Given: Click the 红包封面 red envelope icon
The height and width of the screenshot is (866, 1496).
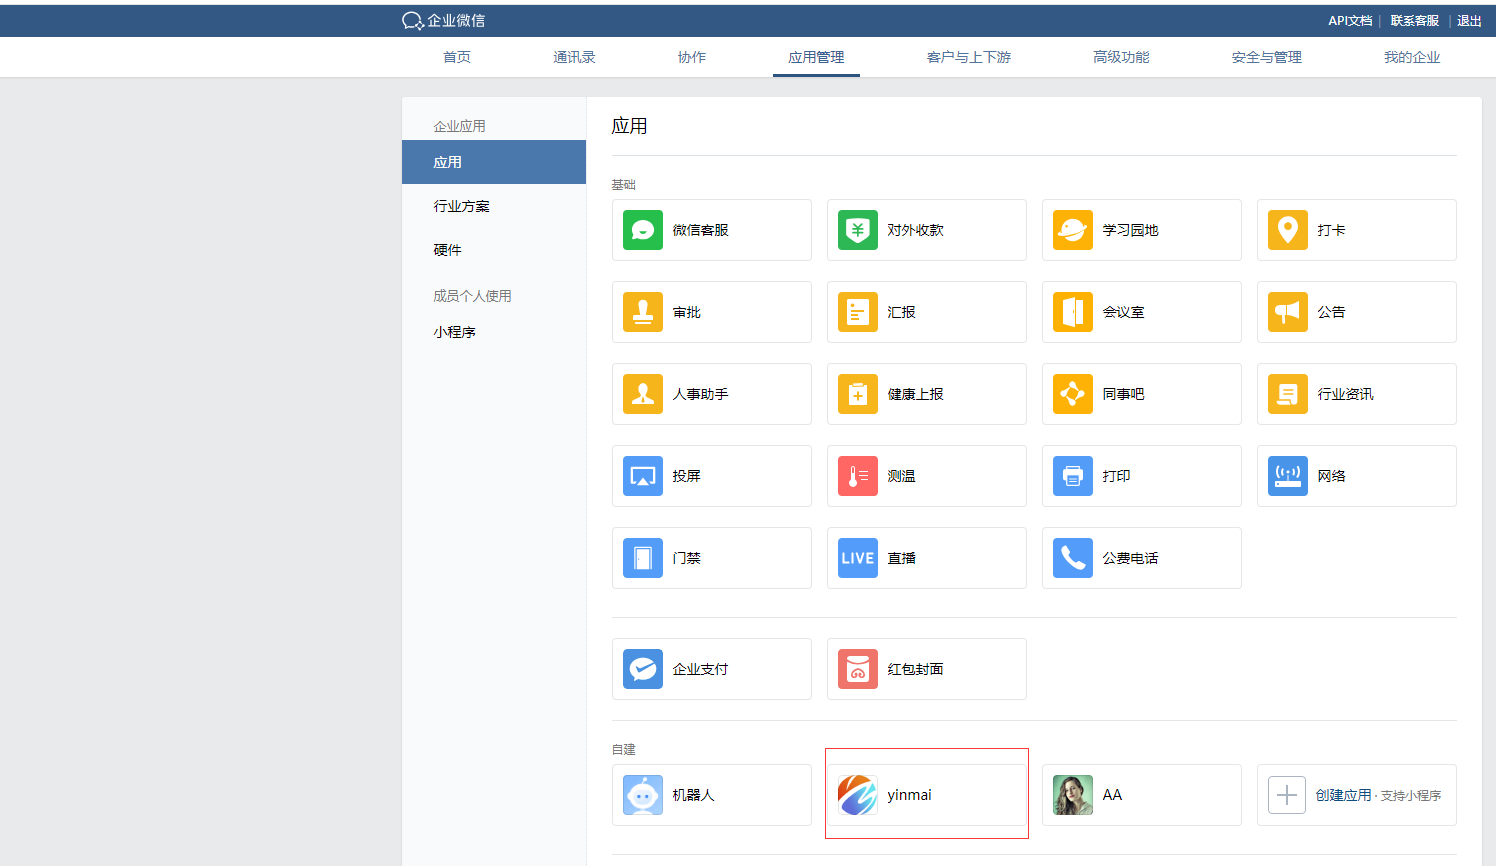Looking at the screenshot, I should pos(857,669).
